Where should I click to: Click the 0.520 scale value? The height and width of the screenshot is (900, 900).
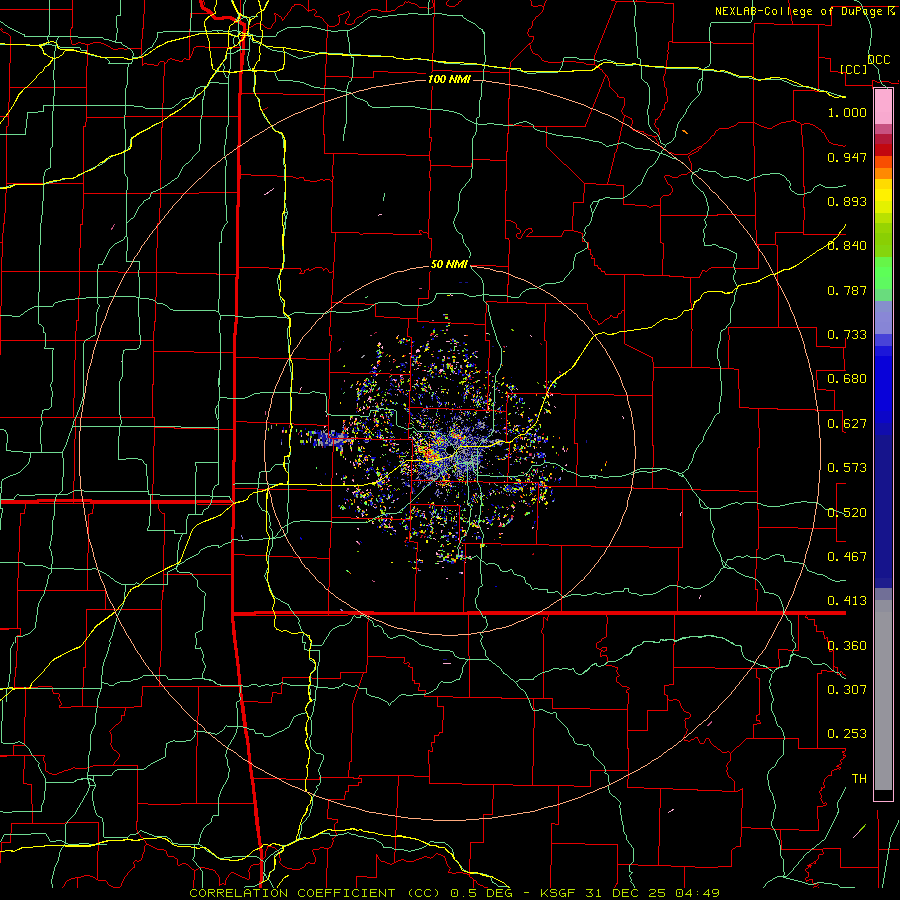point(847,513)
